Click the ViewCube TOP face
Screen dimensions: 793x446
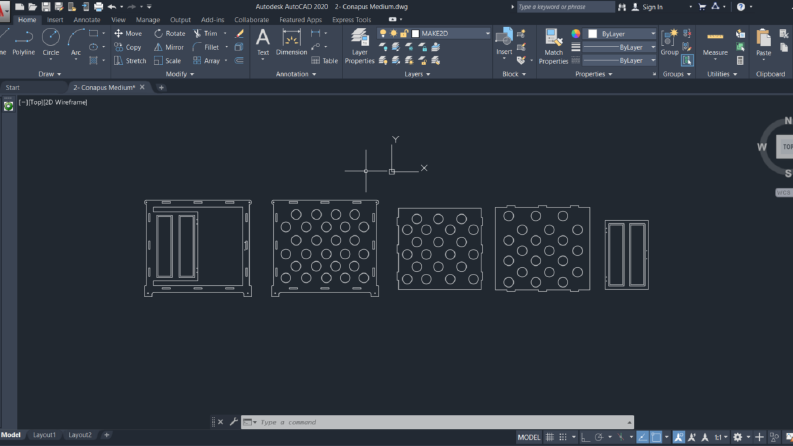pos(785,147)
